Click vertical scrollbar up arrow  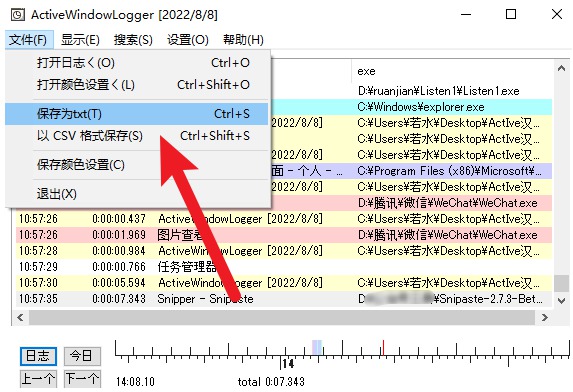[561, 69]
